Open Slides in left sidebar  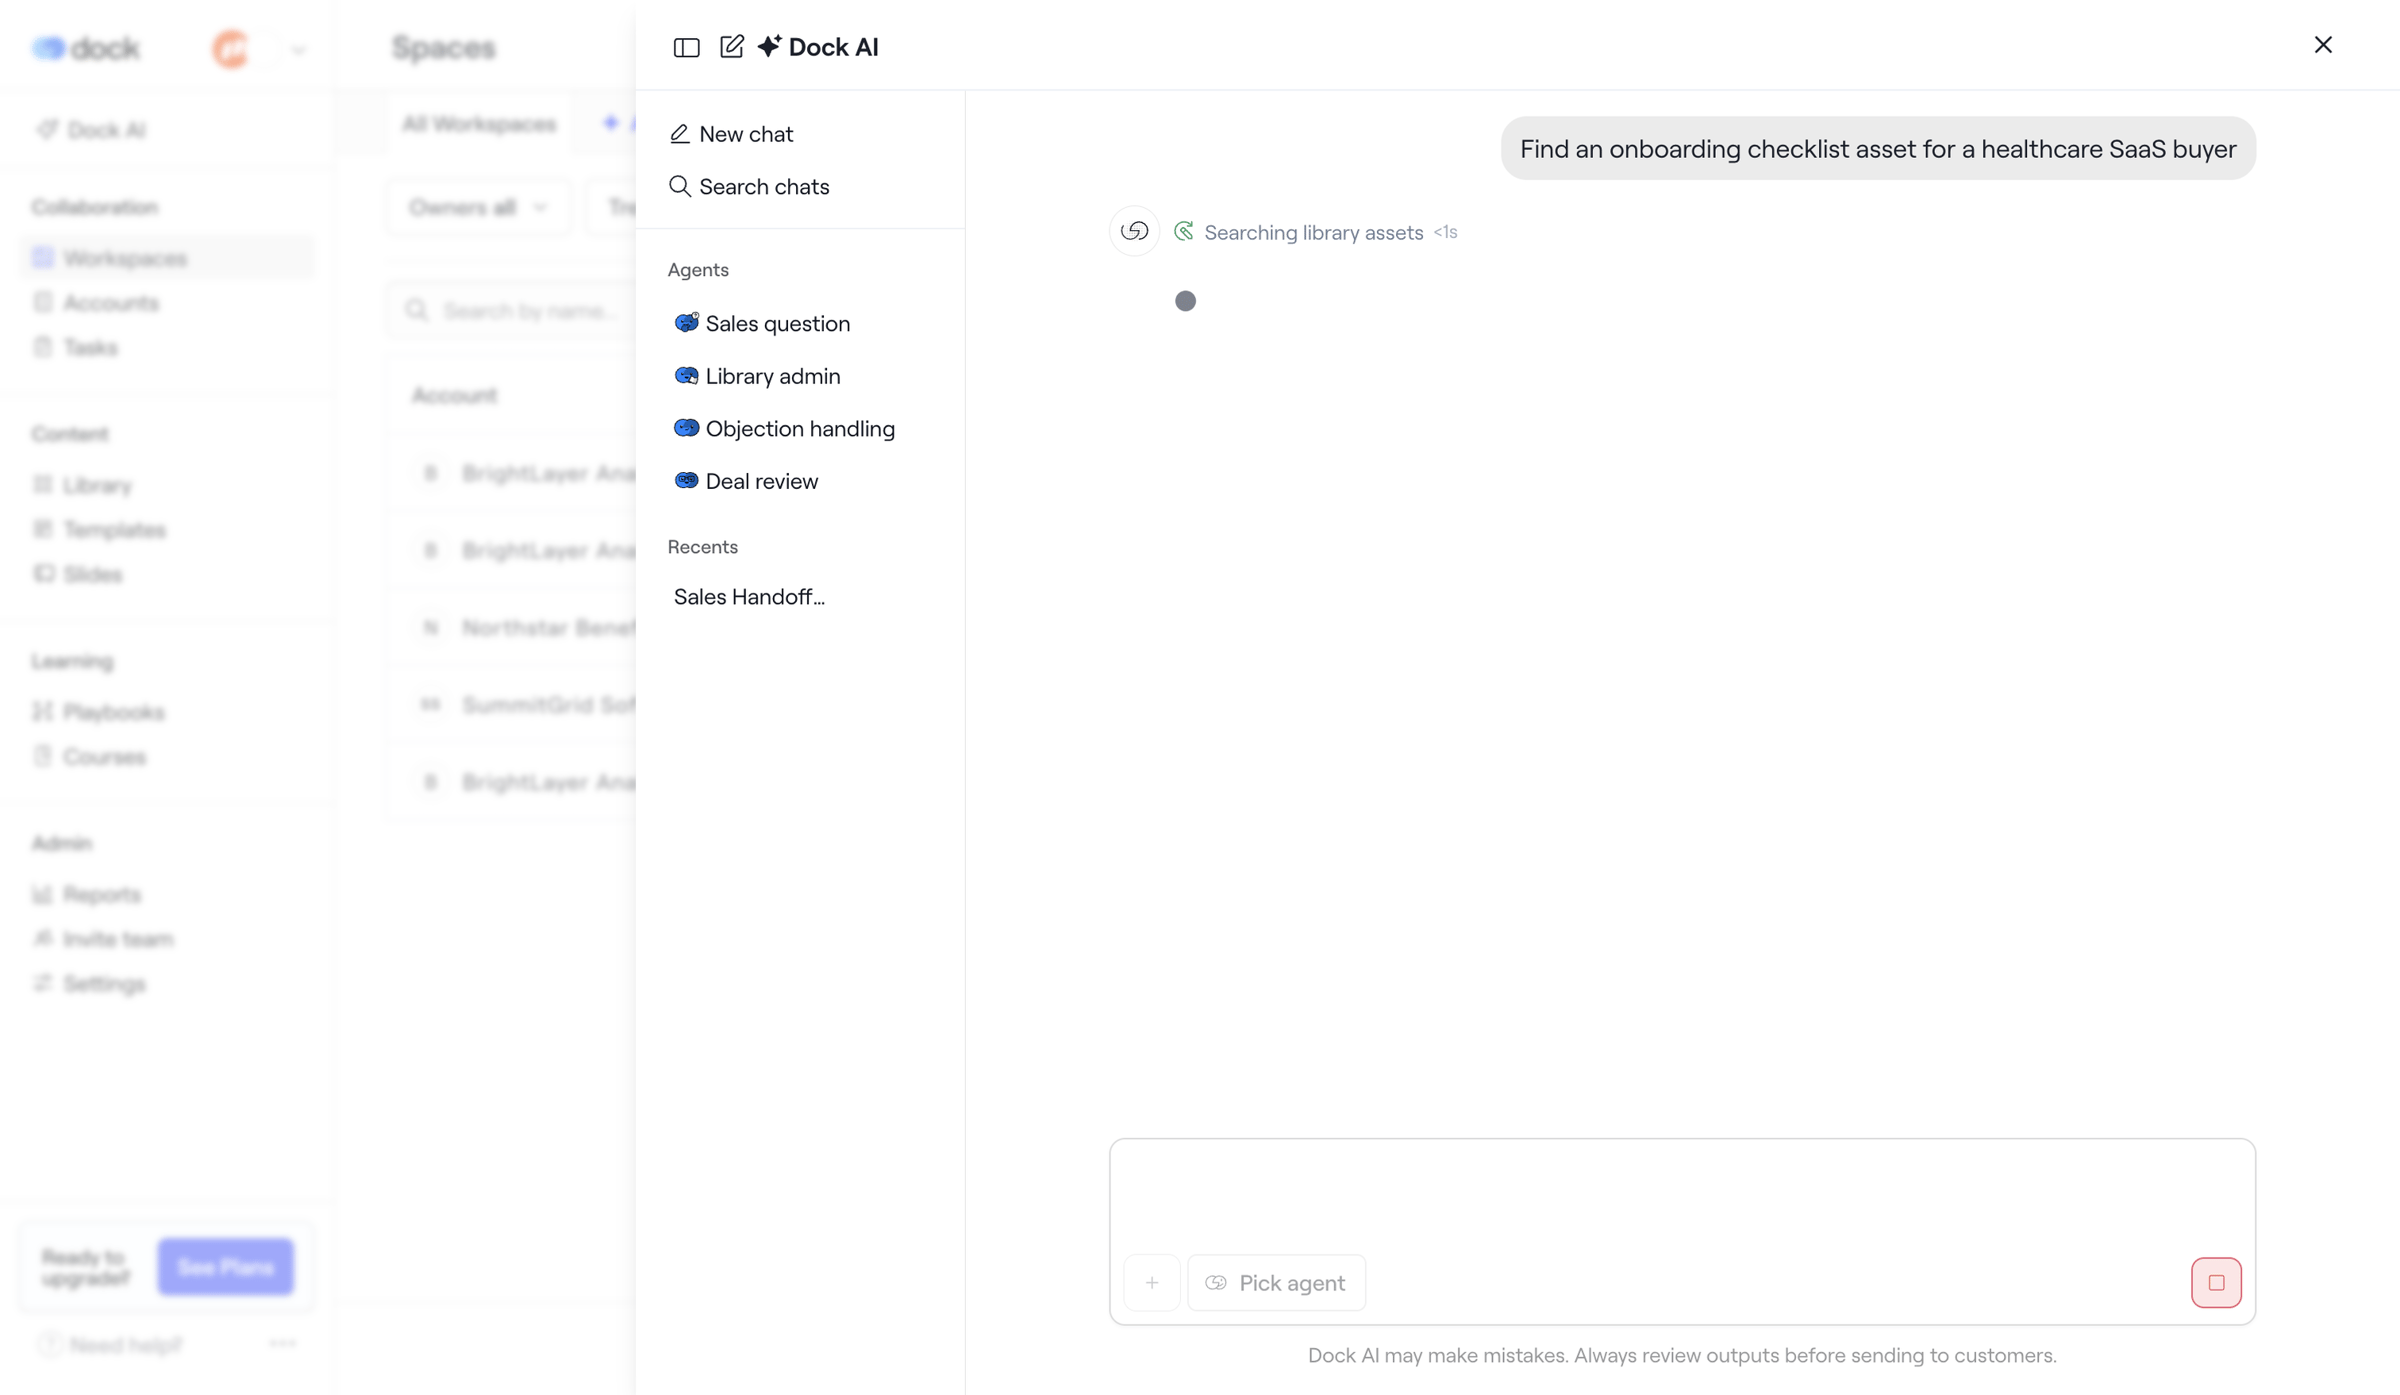tap(92, 575)
